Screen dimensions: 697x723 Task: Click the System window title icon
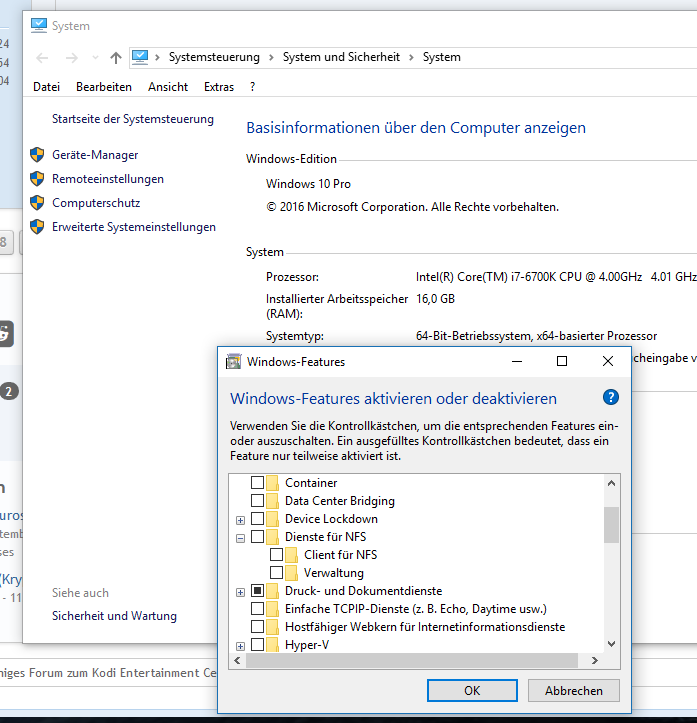tap(39, 26)
